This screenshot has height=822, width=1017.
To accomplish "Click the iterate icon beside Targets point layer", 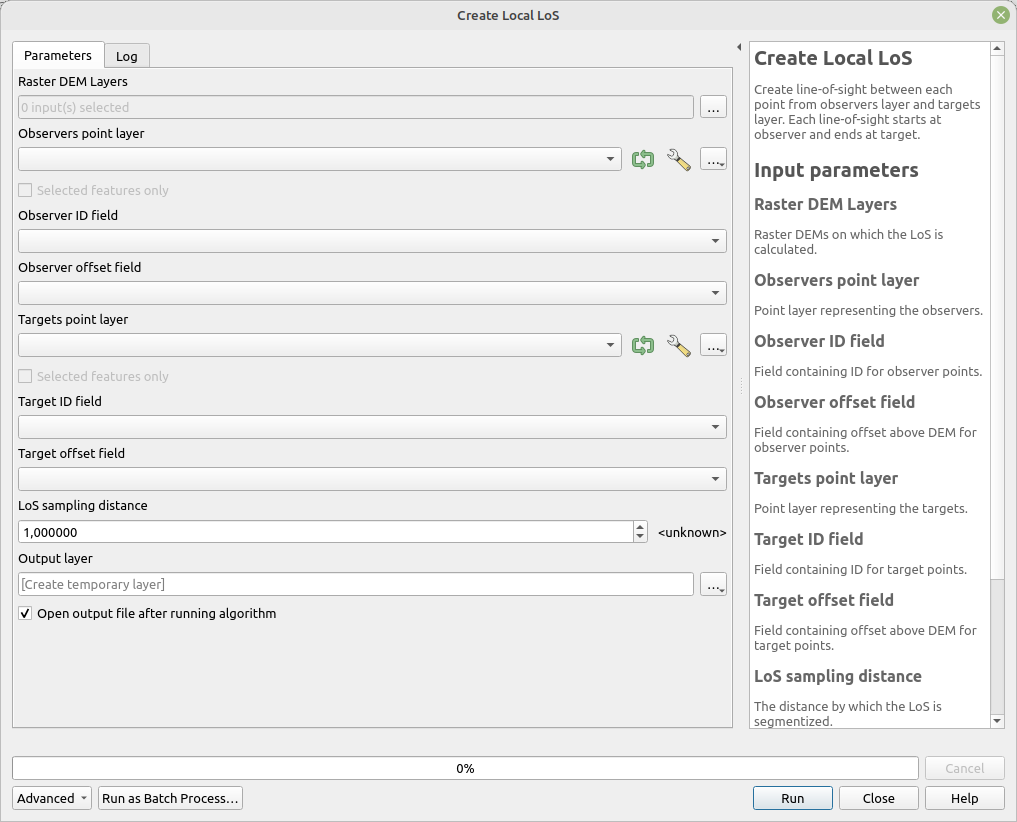I will (x=643, y=345).
